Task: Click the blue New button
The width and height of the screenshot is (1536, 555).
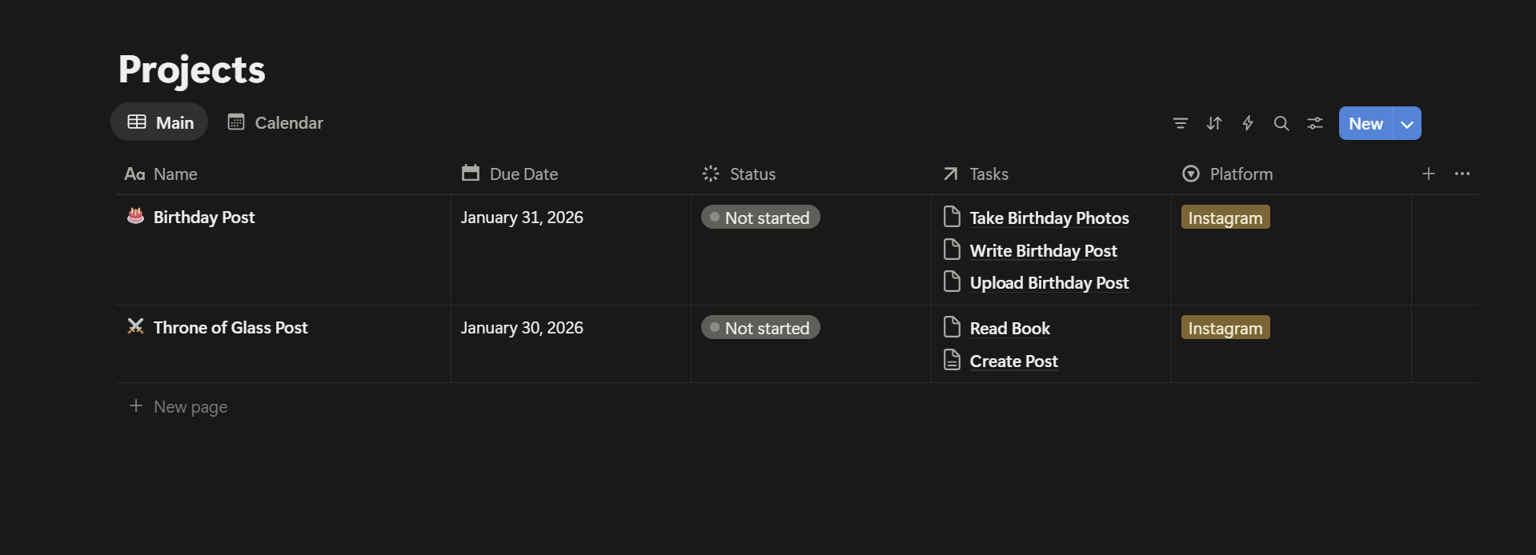Action: pos(1366,124)
